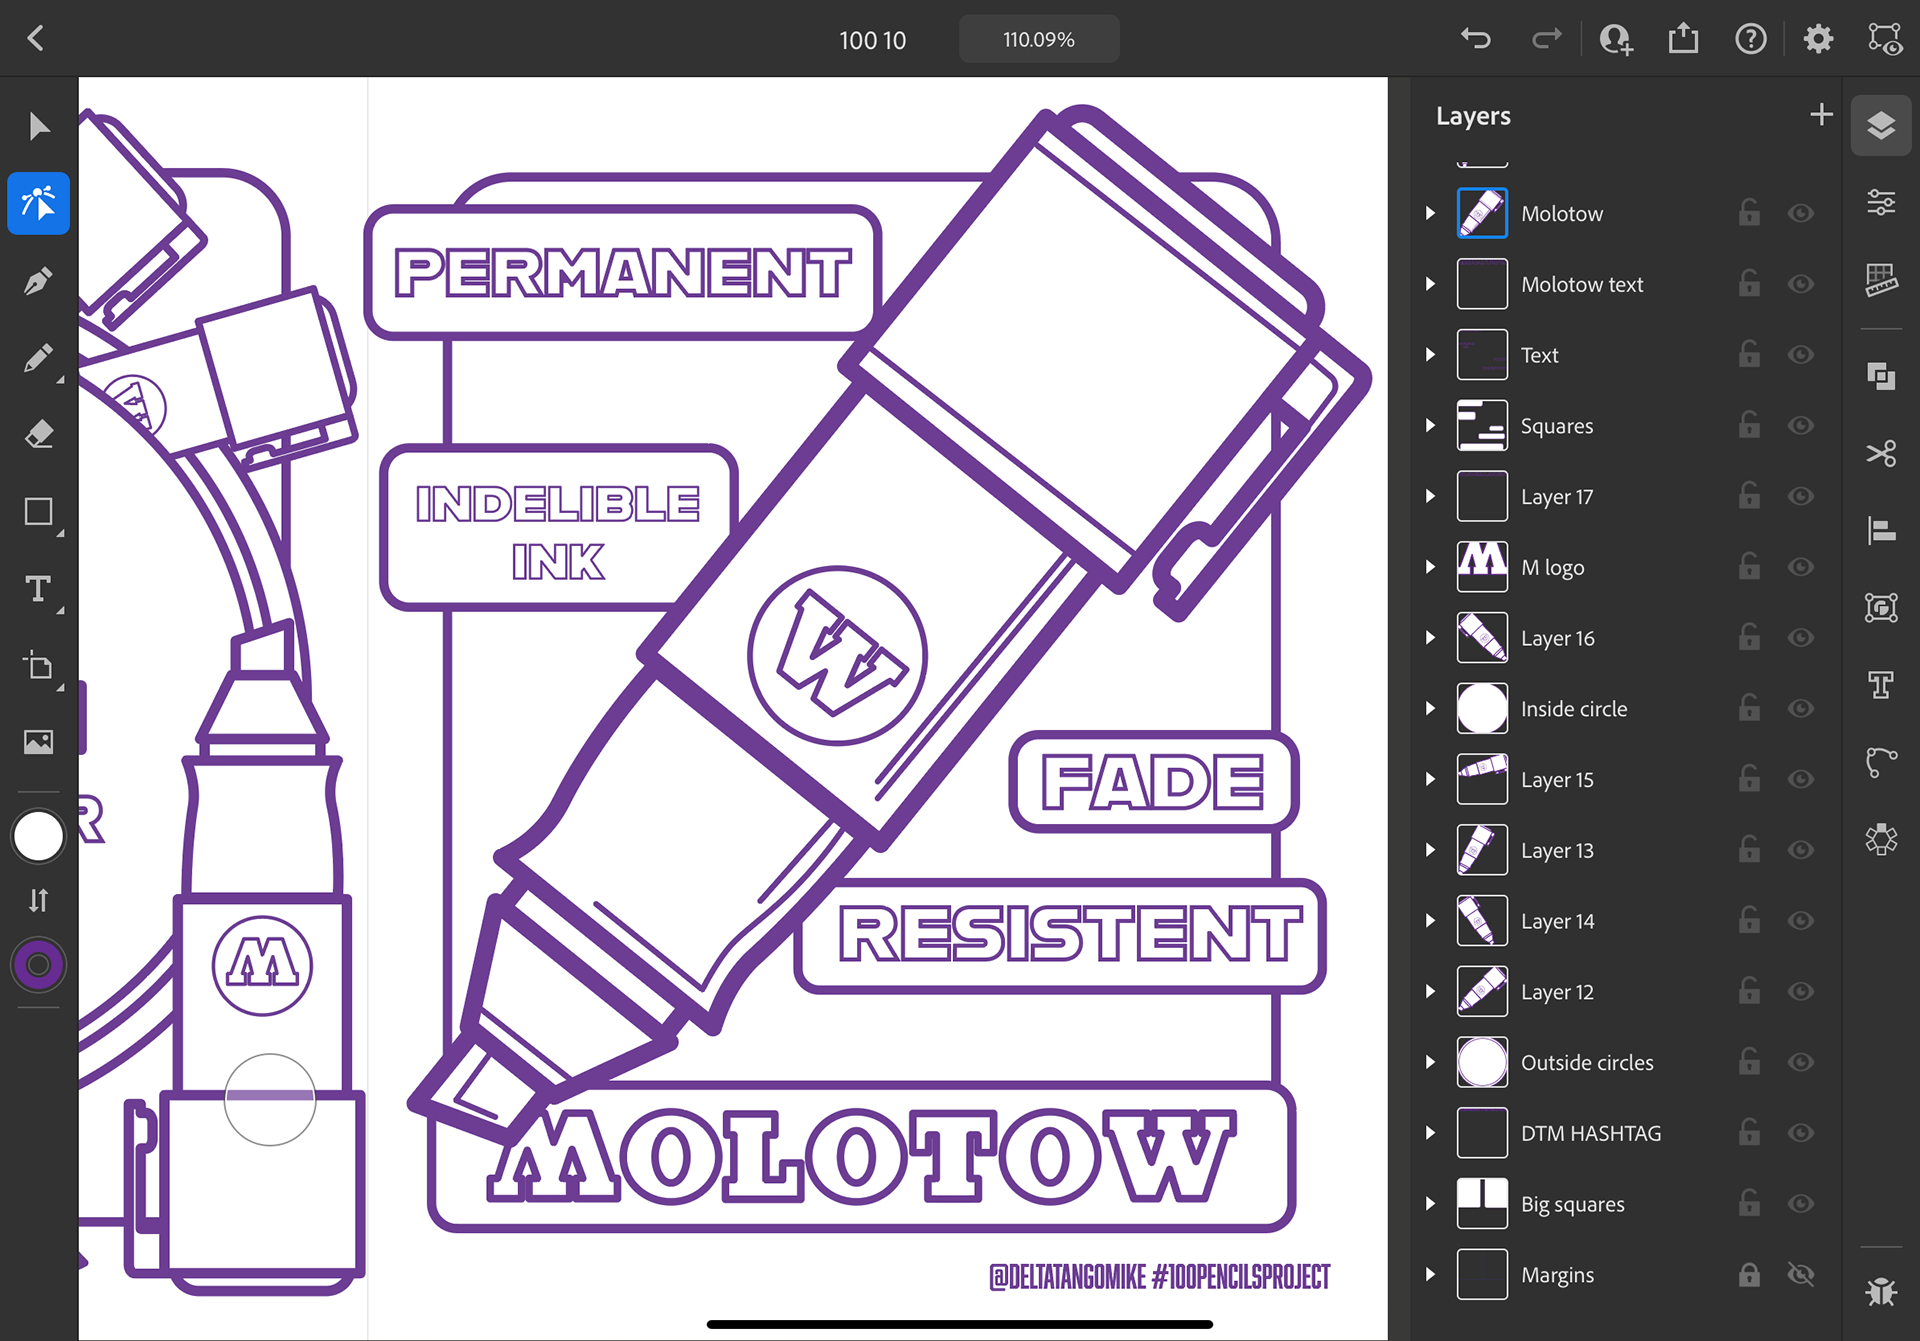
Task: Select the Layer 12 row
Action: (x=1626, y=992)
